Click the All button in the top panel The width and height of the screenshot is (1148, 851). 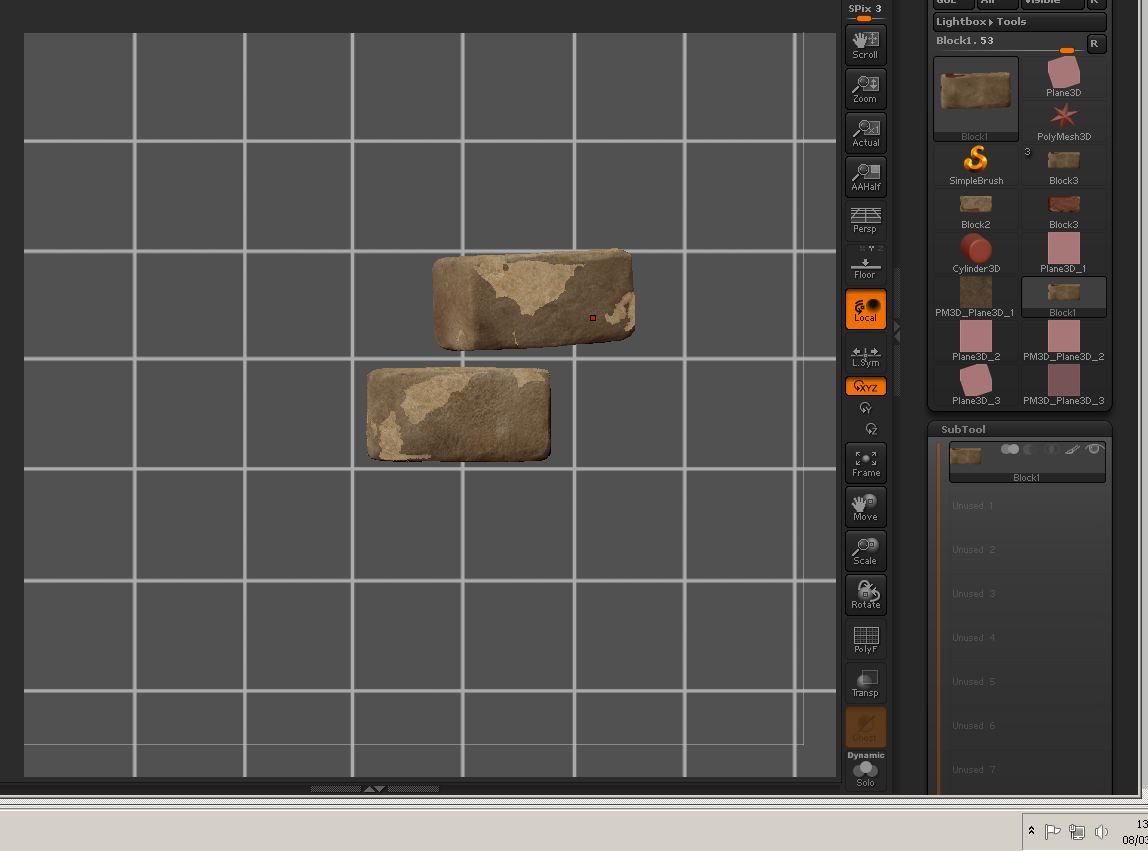[997, 3]
